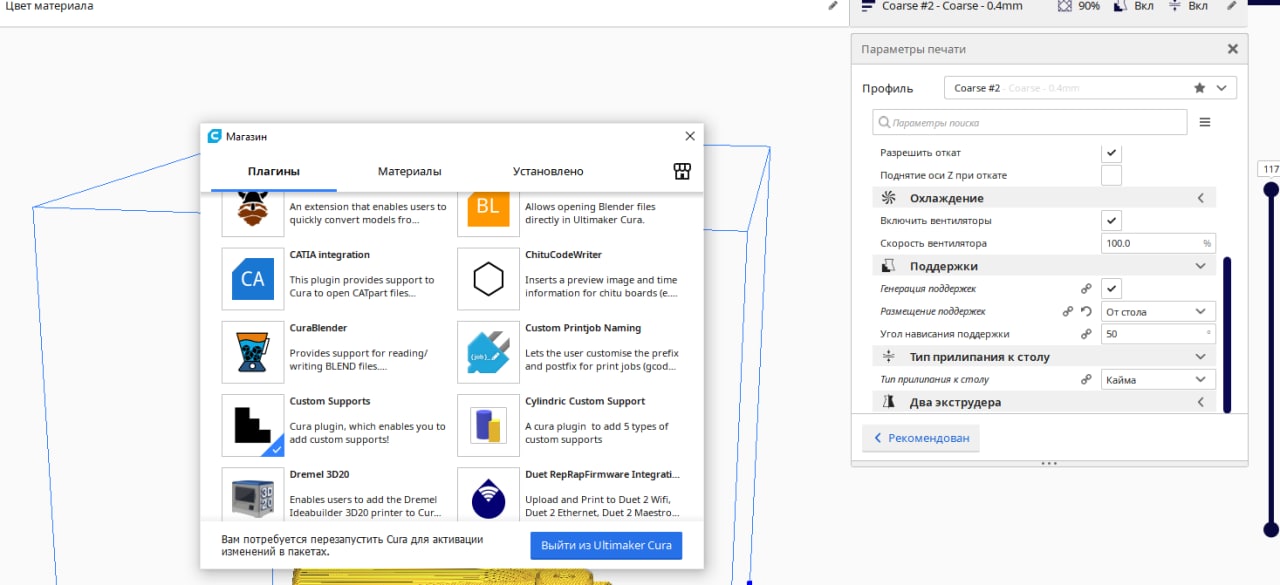Toggle the Генерация поддержек checkbox

point(1111,289)
